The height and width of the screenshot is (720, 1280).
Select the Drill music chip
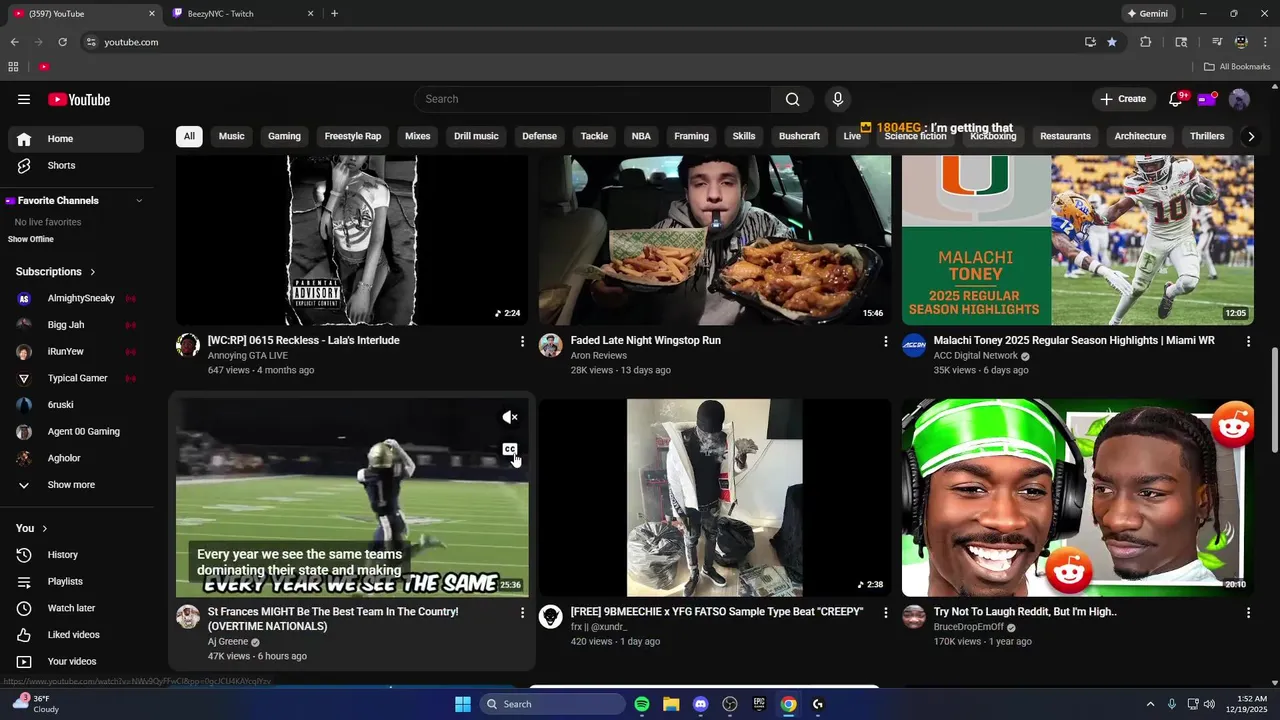(476, 136)
